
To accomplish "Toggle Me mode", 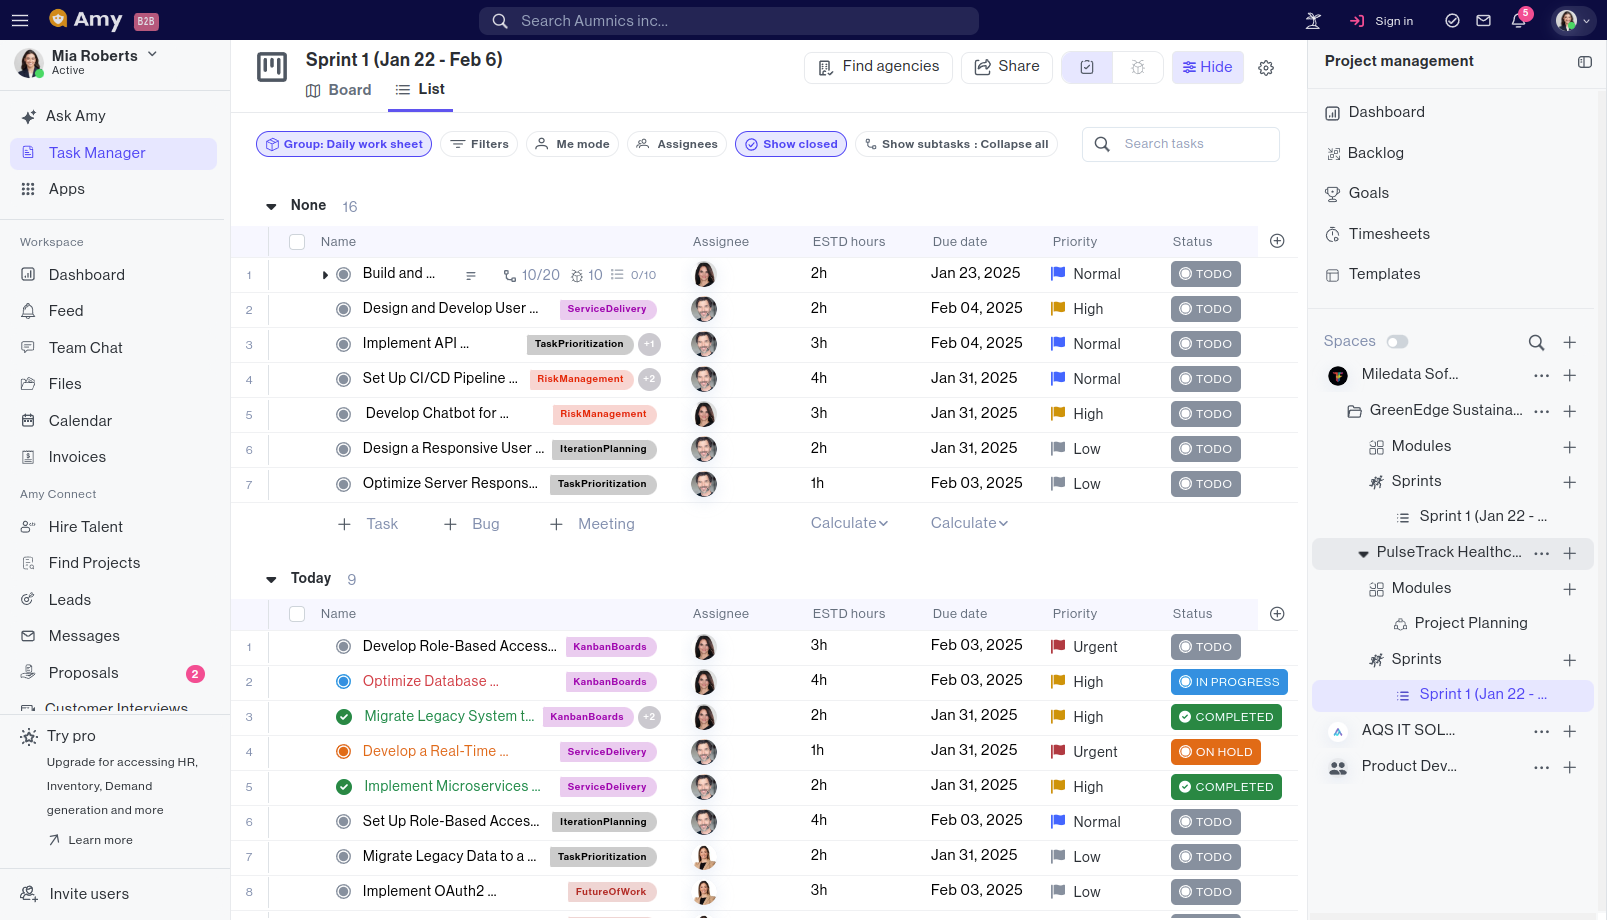I will click(x=572, y=144).
